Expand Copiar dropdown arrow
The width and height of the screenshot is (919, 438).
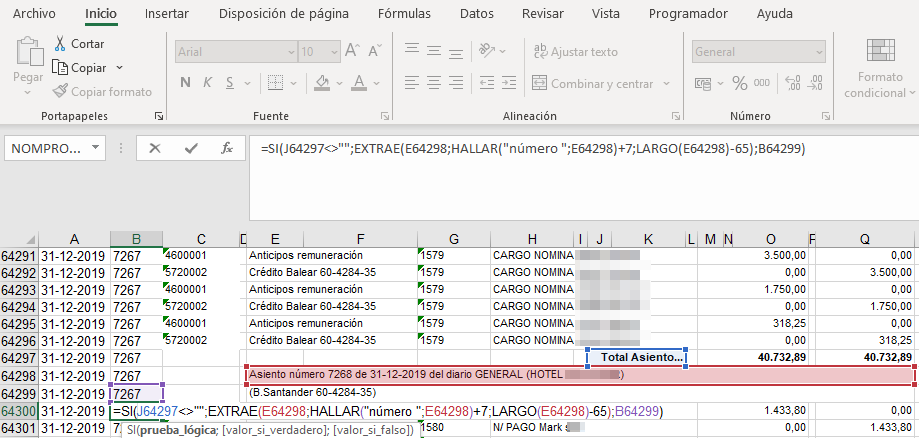[120, 68]
